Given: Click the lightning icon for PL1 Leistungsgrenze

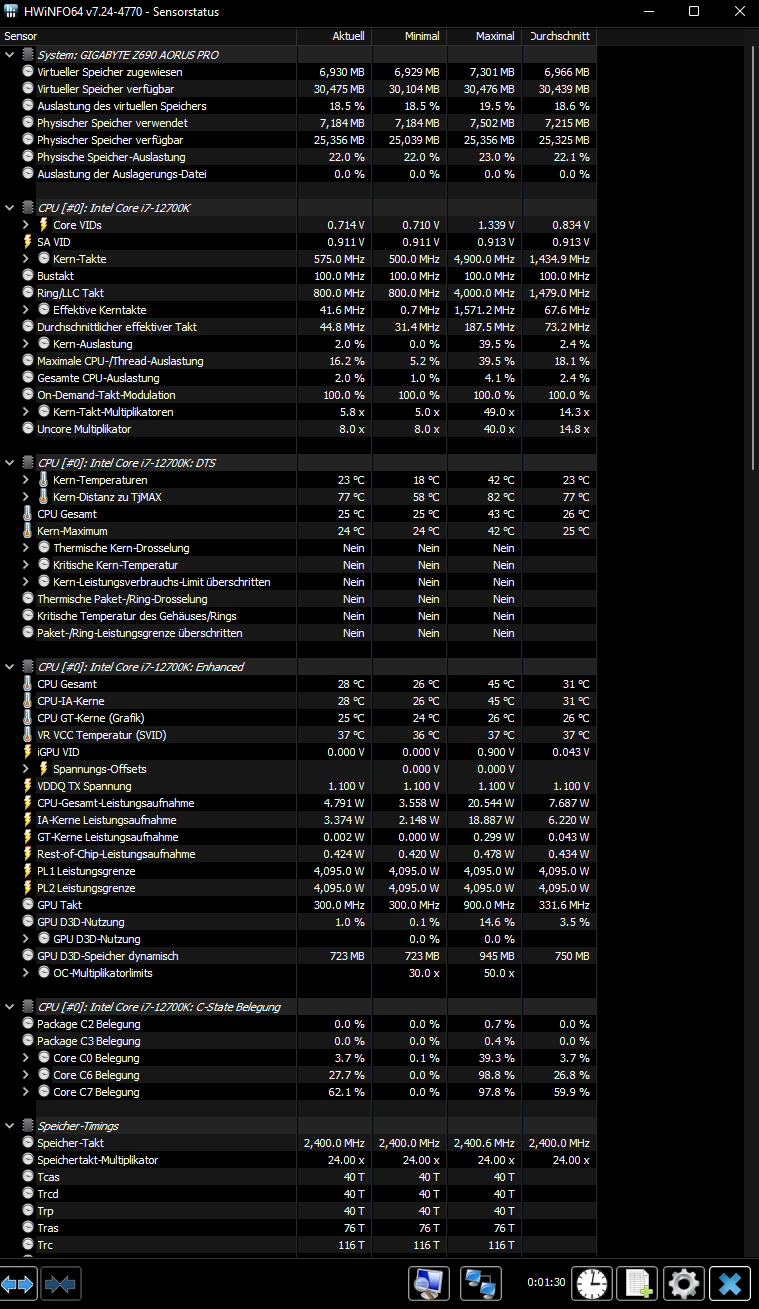Looking at the screenshot, I should [28, 871].
